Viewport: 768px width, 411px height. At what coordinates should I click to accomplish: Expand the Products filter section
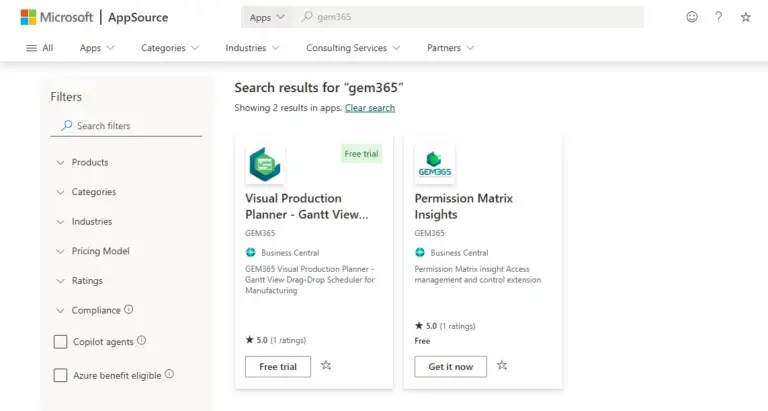click(89, 162)
